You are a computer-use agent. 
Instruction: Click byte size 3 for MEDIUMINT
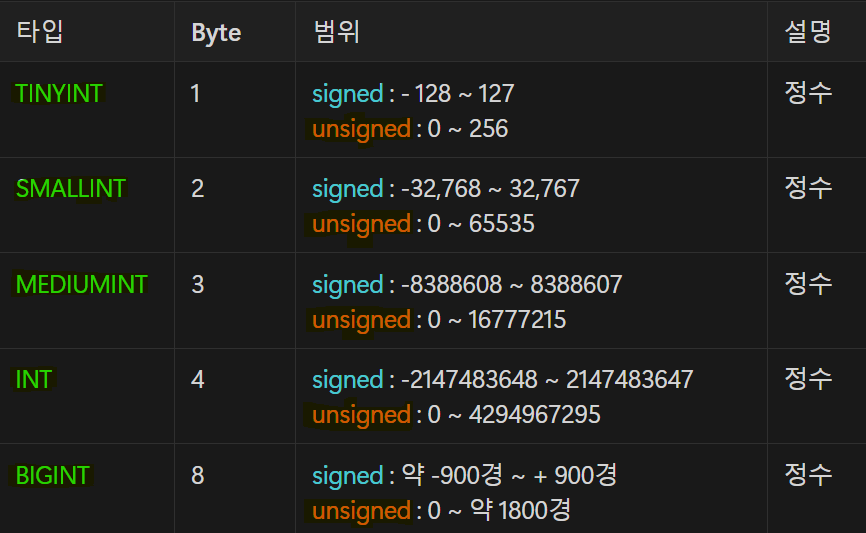(198, 284)
